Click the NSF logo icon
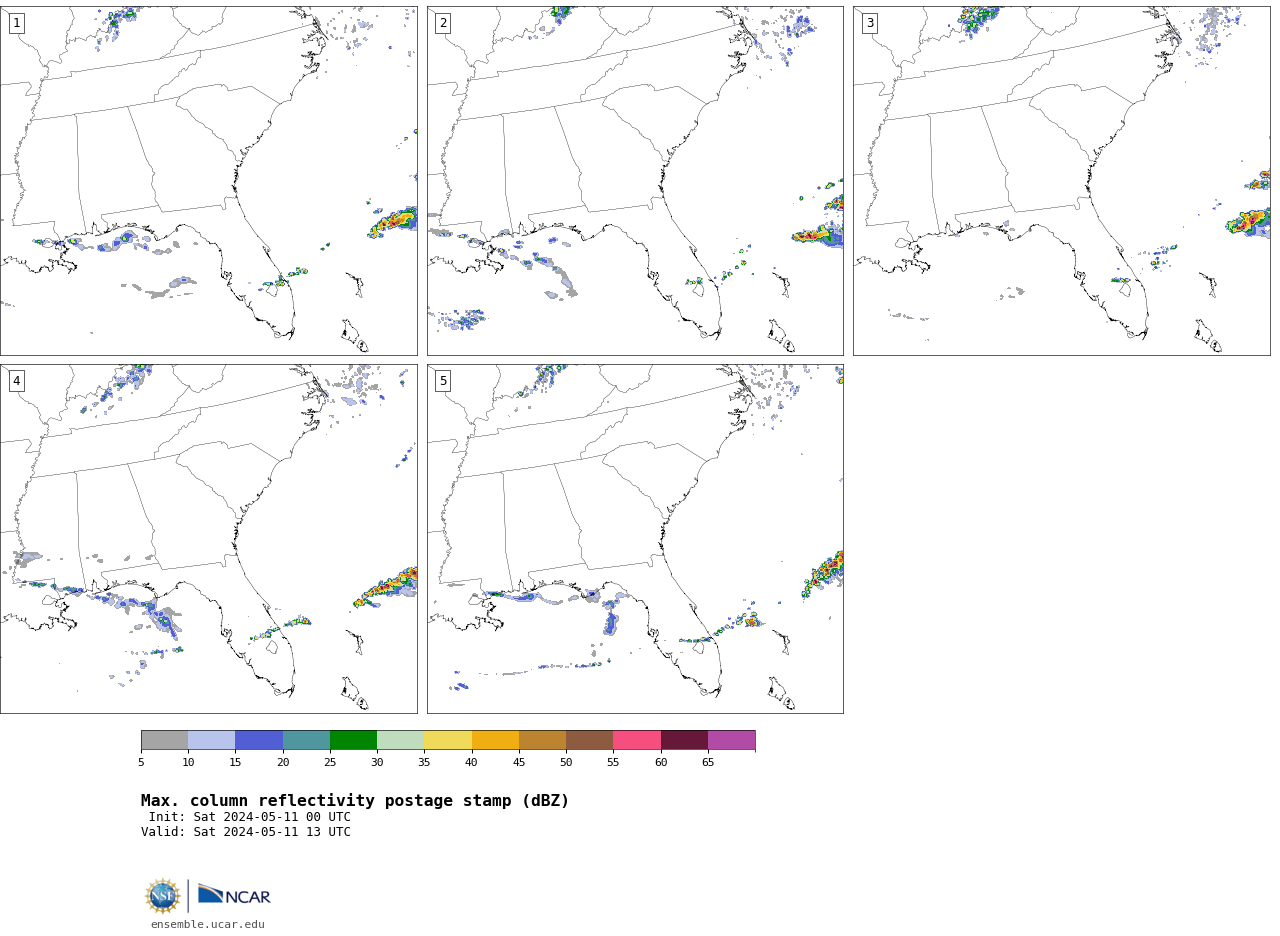The image size is (1280, 936). [x=163, y=896]
